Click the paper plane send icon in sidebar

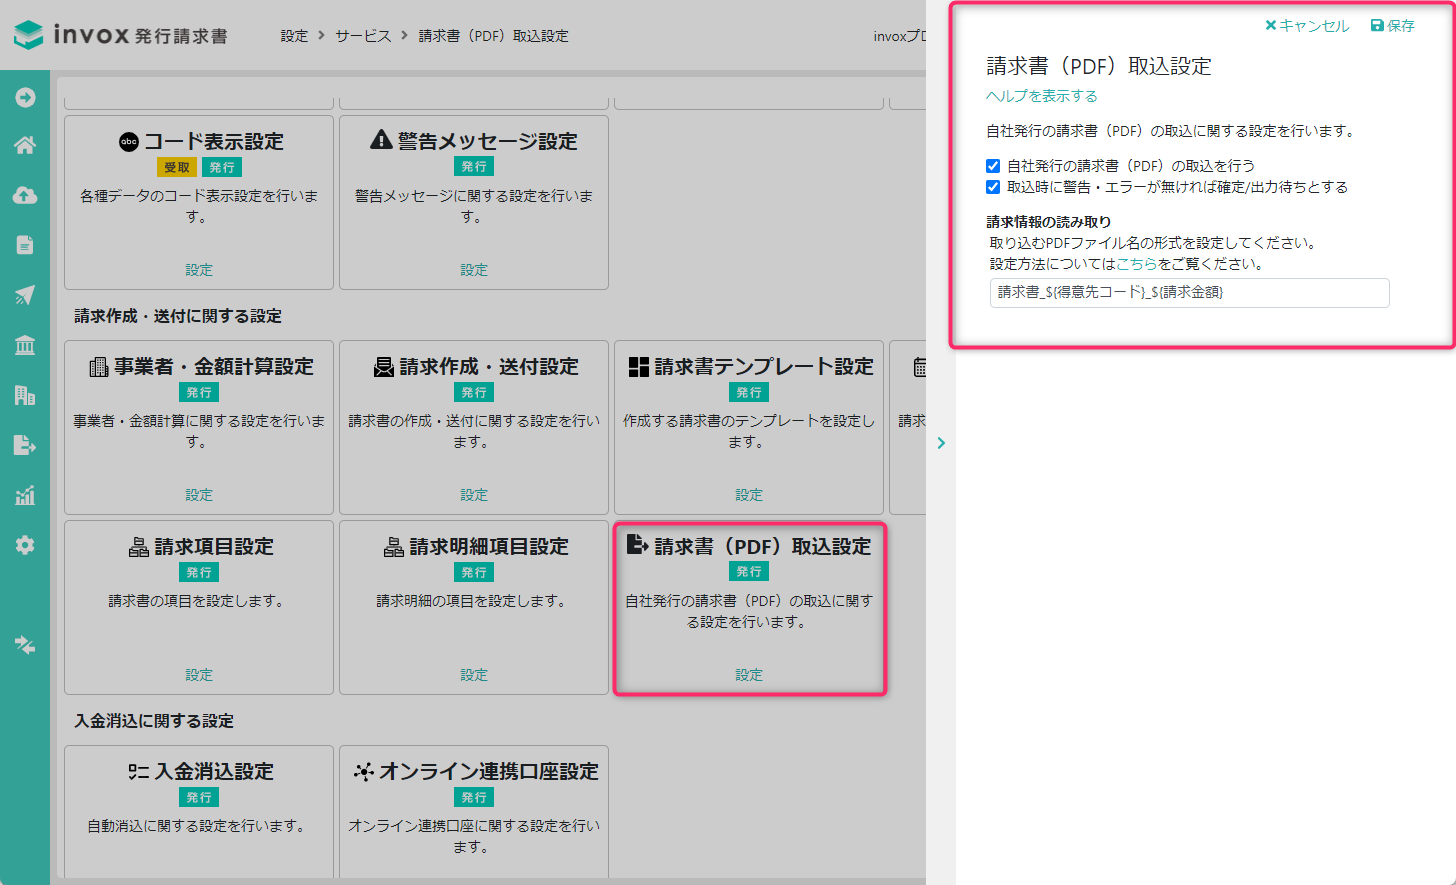point(25,295)
